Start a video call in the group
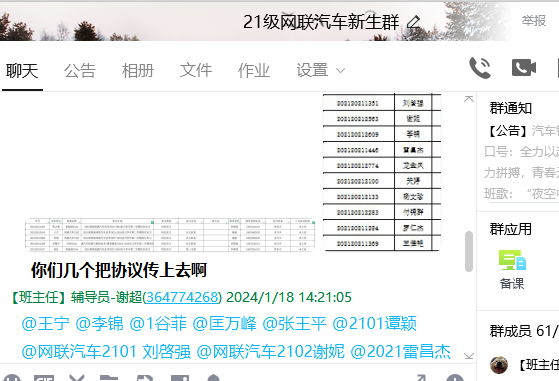This screenshot has height=381, width=559. [524, 68]
